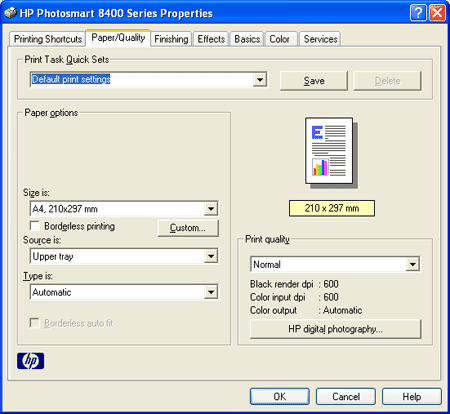
Task: Confirm with the OK button
Action: [280, 396]
